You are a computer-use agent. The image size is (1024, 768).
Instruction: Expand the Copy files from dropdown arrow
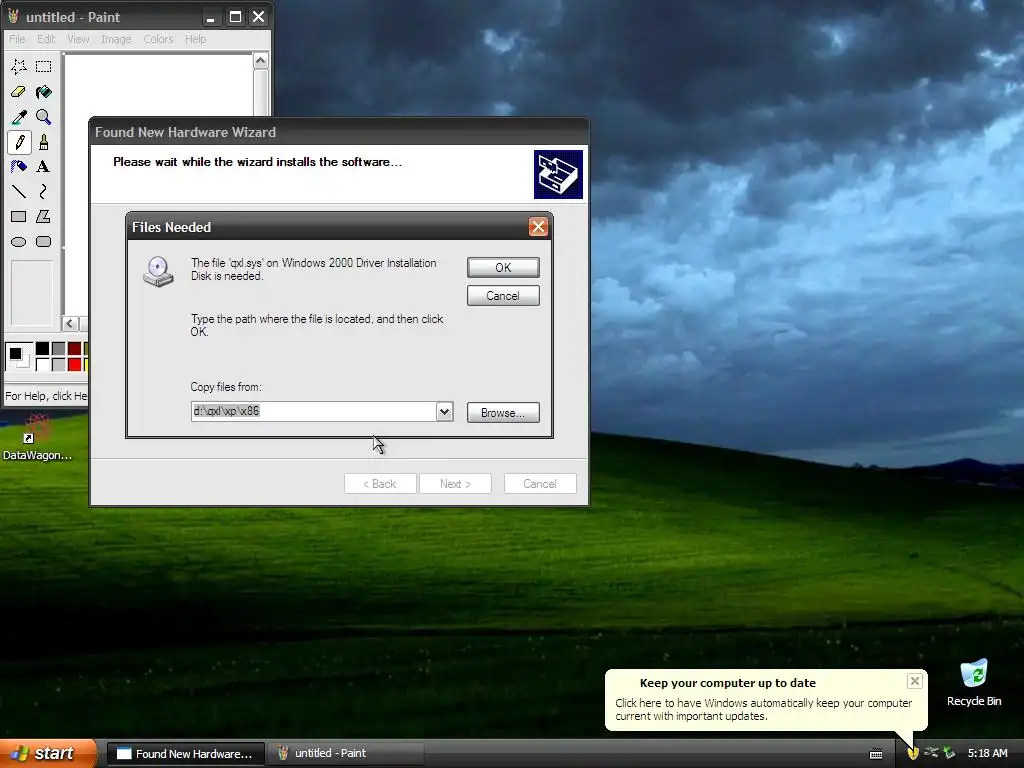444,411
